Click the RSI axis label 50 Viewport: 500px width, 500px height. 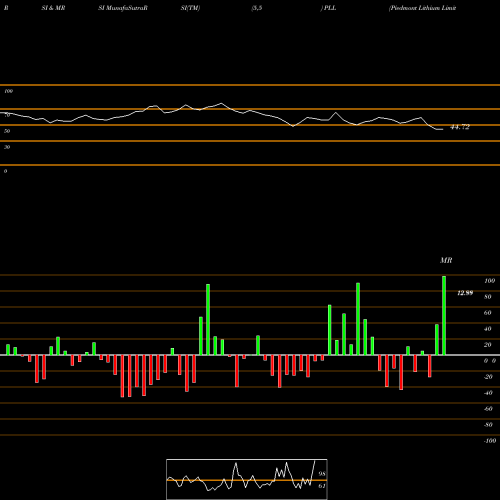(x=7, y=131)
